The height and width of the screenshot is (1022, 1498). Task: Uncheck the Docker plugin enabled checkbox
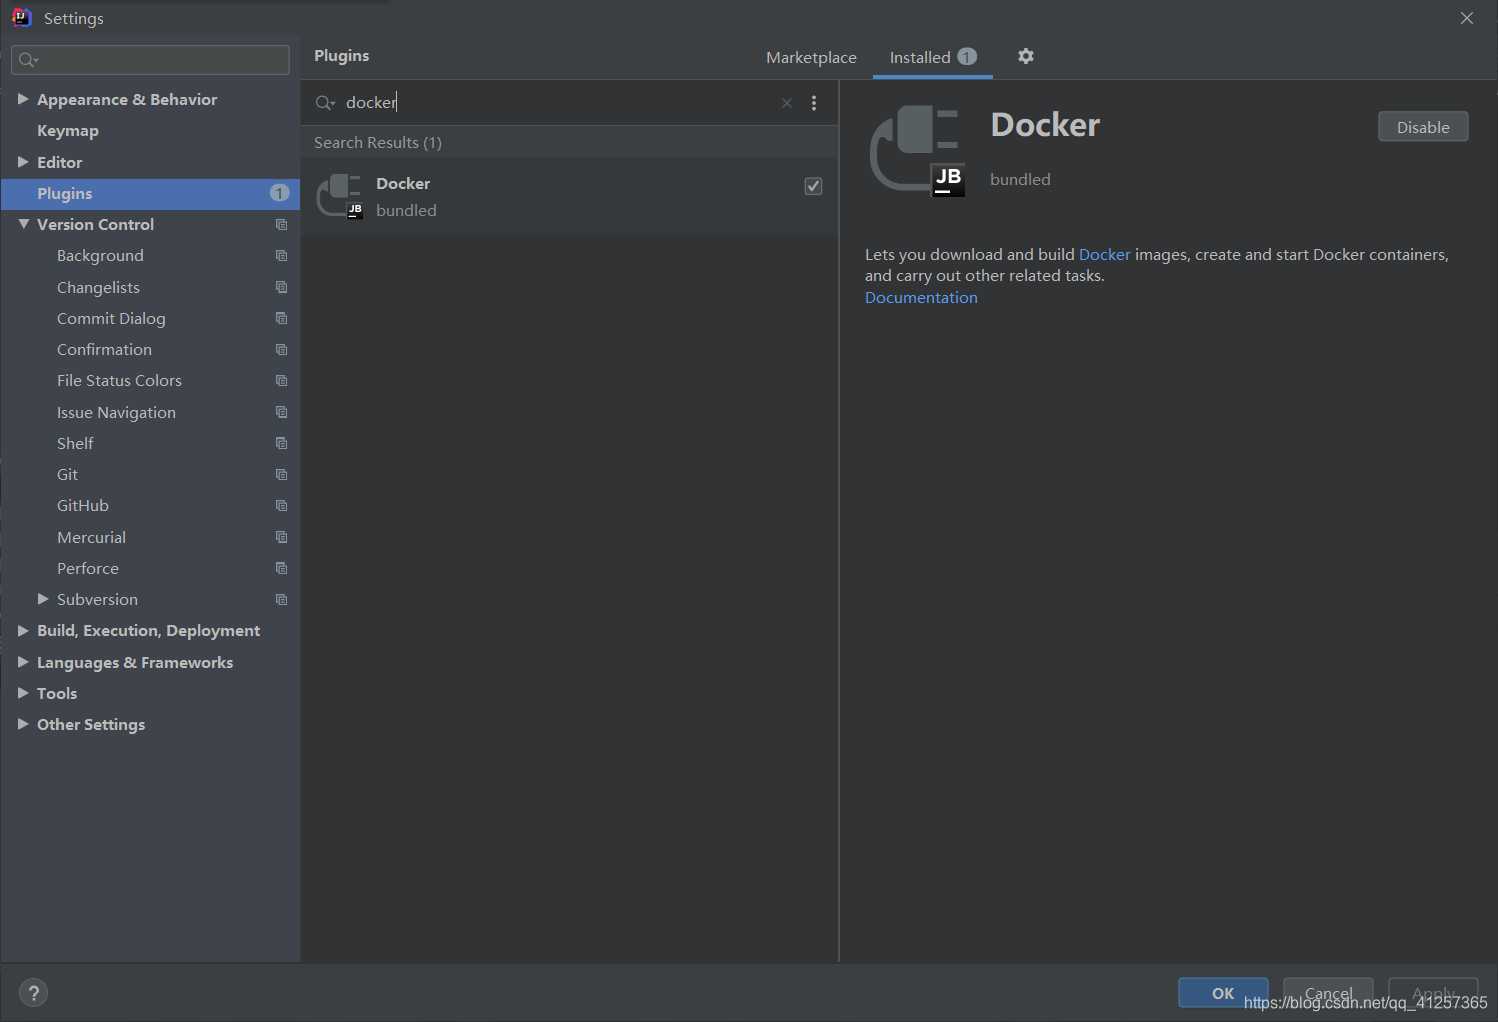click(813, 186)
